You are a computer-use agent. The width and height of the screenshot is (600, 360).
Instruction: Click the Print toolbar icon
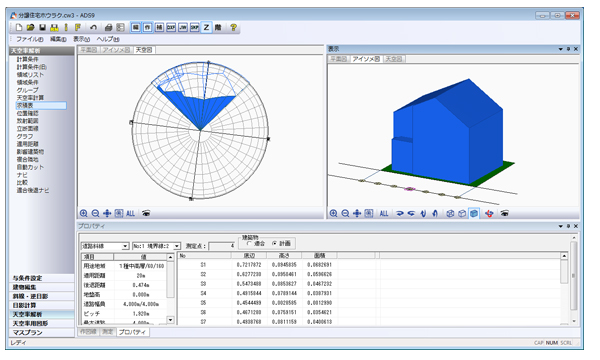tap(109, 28)
